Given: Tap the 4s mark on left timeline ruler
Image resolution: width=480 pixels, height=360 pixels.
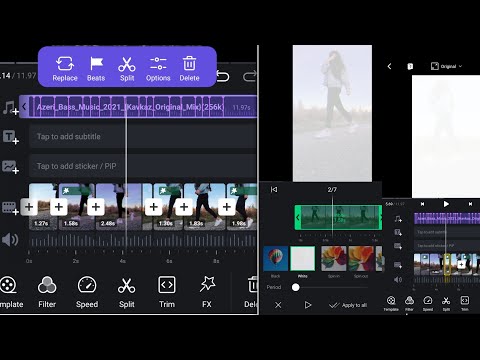Looking at the screenshot, I should (x=123, y=261).
